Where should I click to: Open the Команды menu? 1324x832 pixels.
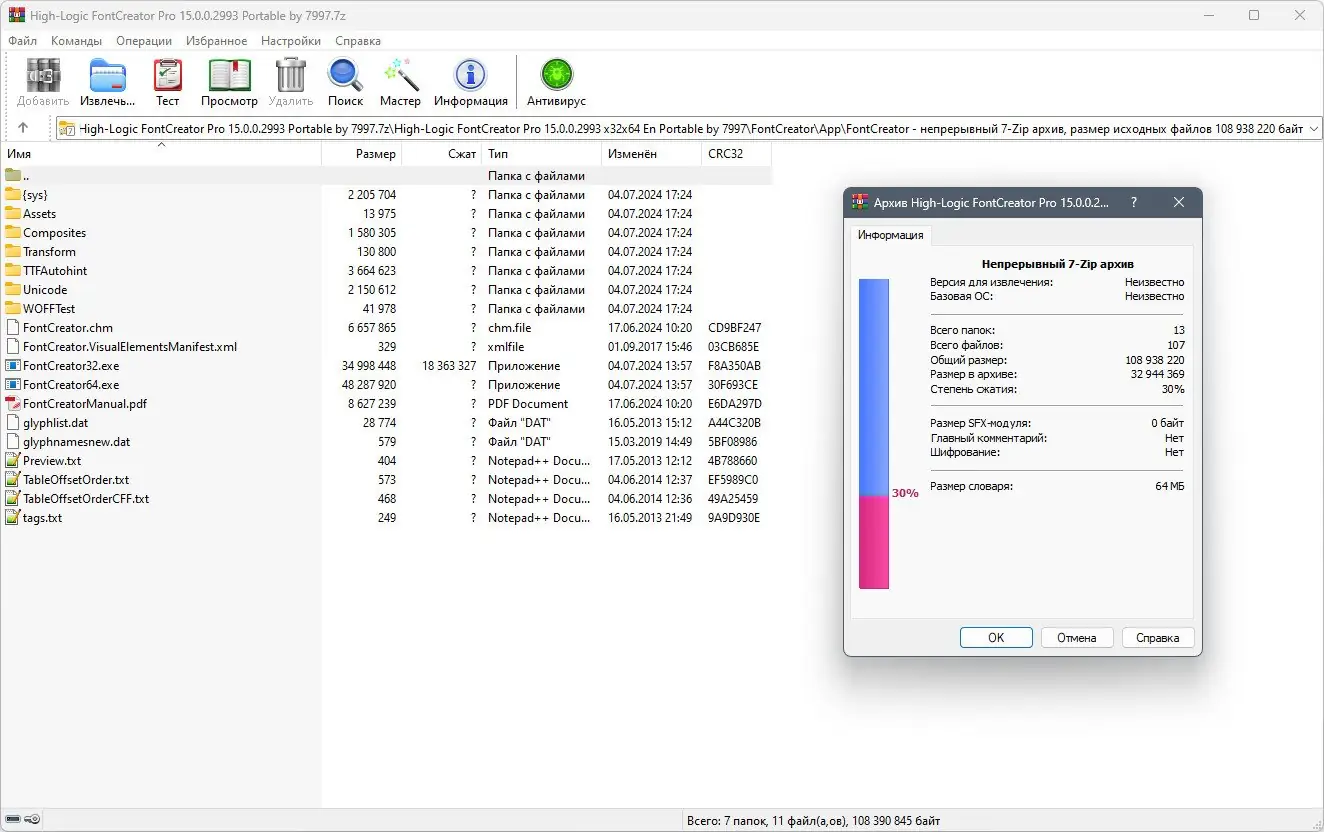tap(77, 41)
